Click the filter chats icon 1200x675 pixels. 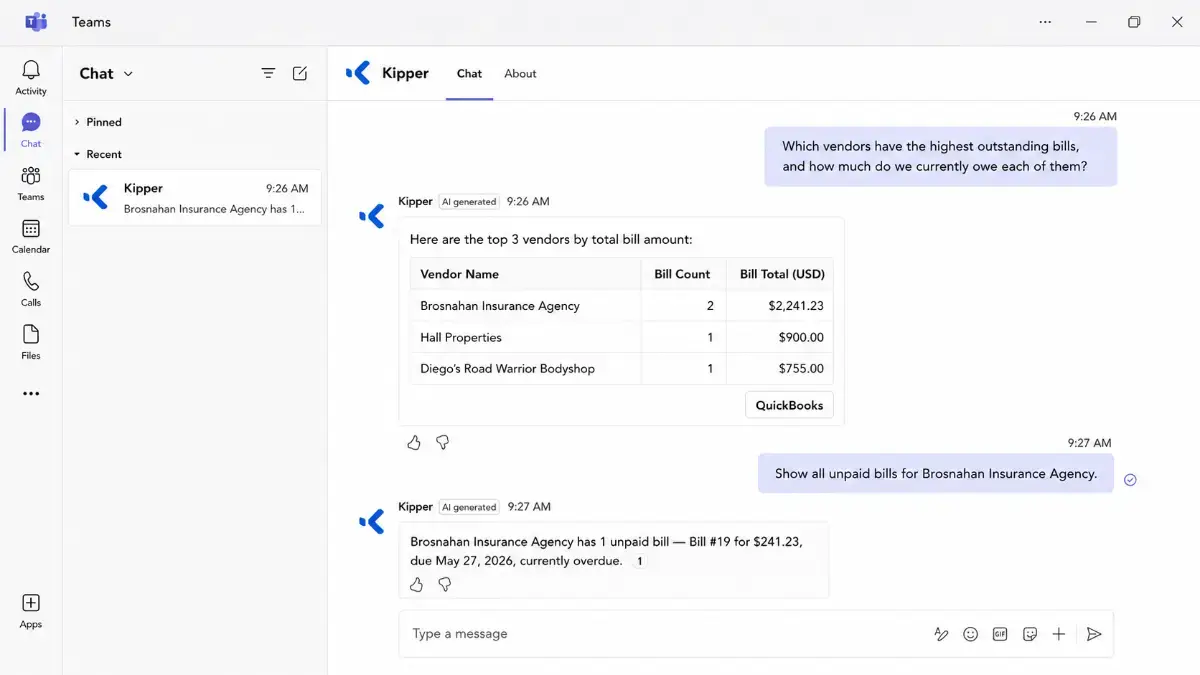click(x=268, y=73)
